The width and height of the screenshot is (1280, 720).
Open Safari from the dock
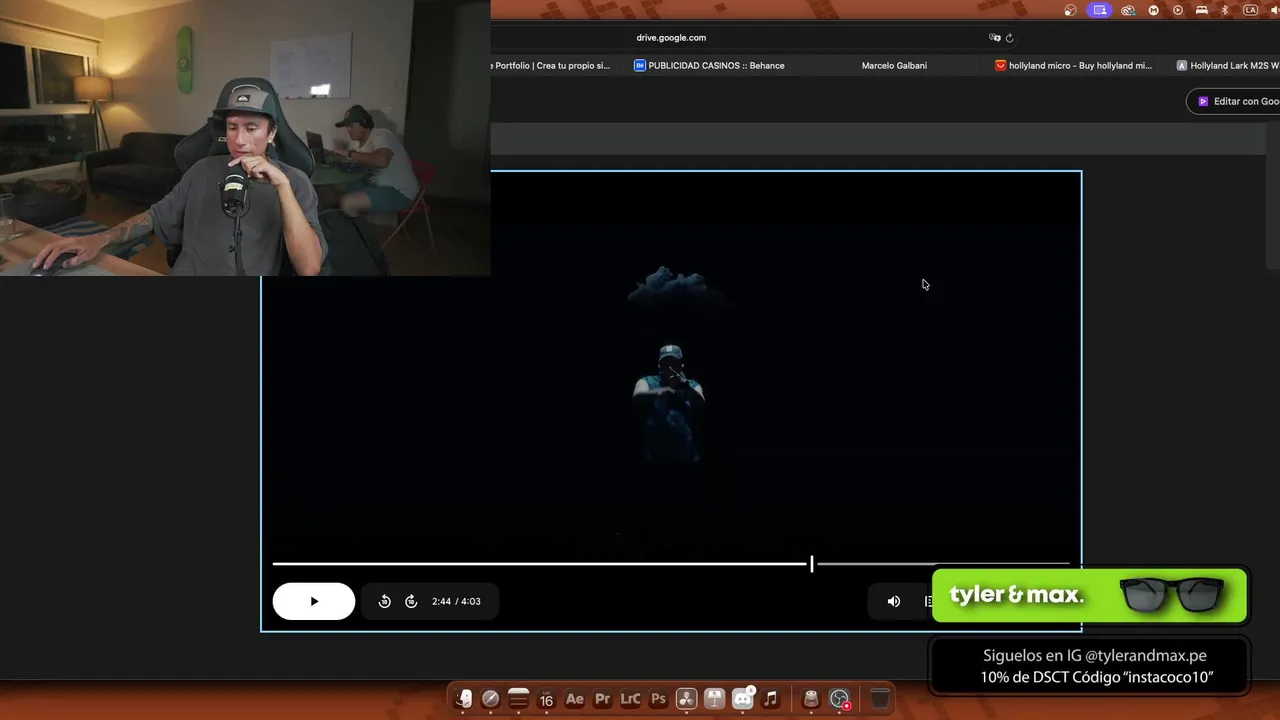490,699
